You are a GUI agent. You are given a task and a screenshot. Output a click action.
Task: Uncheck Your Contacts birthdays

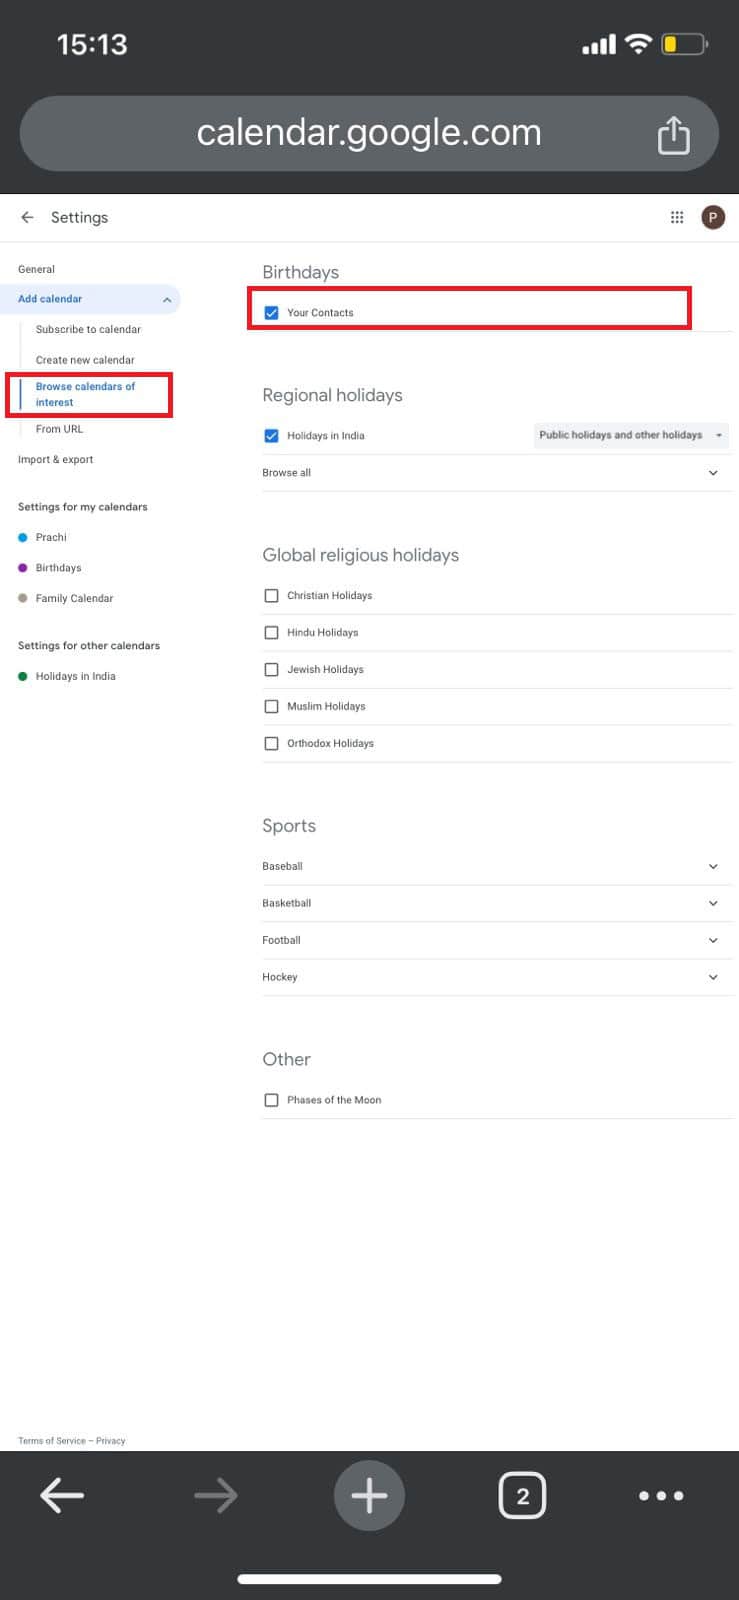(271, 313)
